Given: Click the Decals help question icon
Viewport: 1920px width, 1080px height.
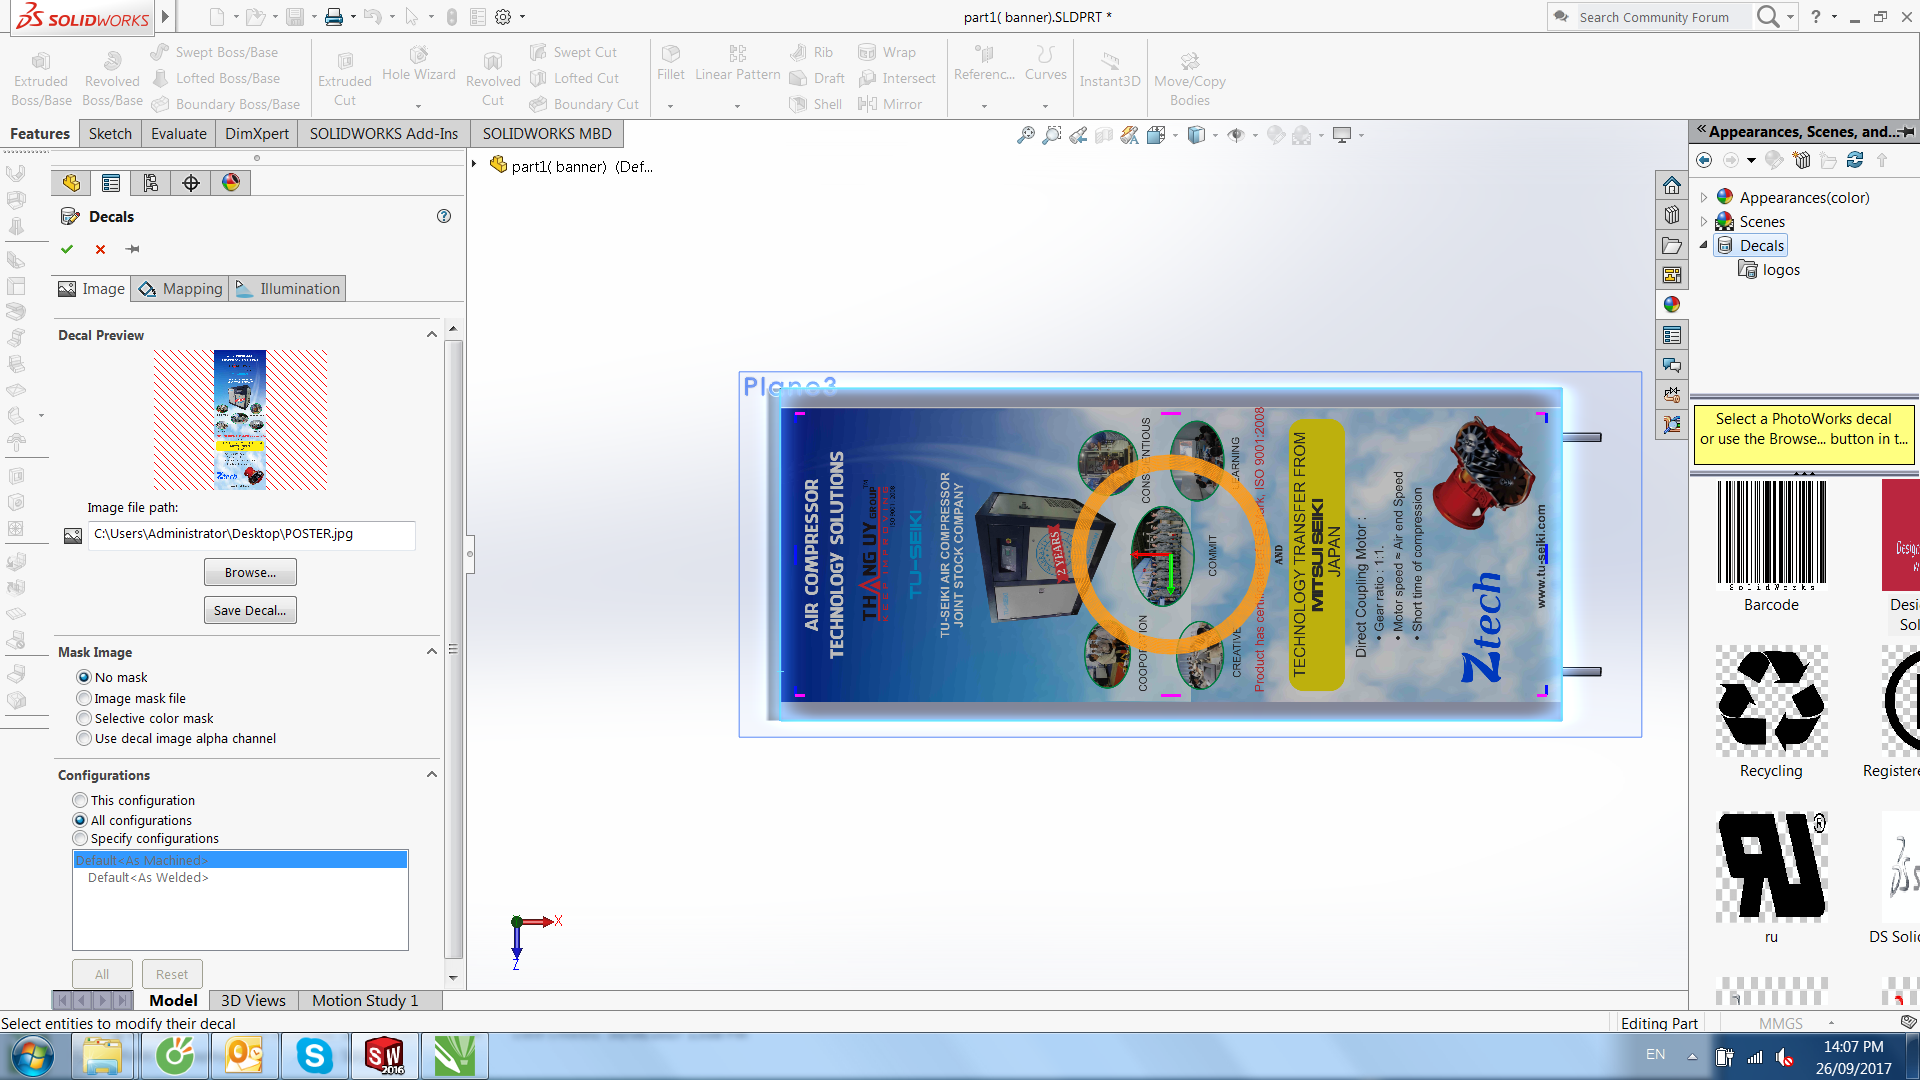Looking at the screenshot, I should click(x=444, y=216).
